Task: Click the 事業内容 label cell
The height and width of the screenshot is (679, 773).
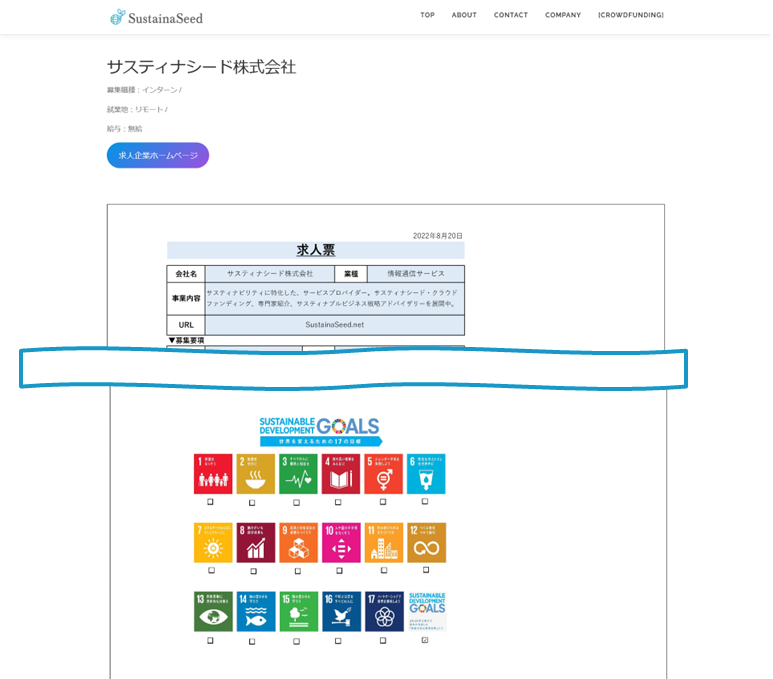Action: click(x=186, y=298)
